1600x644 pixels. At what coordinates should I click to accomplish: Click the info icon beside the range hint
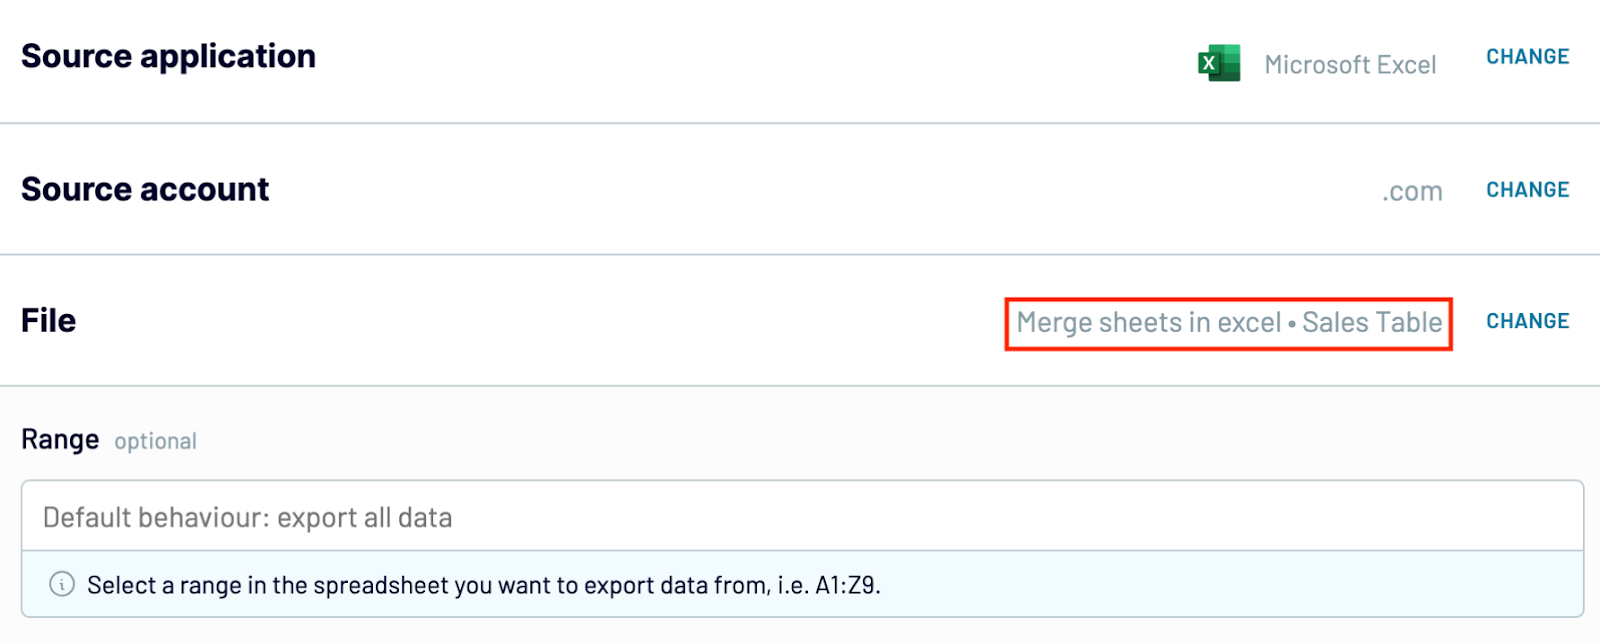[x=62, y=584]
